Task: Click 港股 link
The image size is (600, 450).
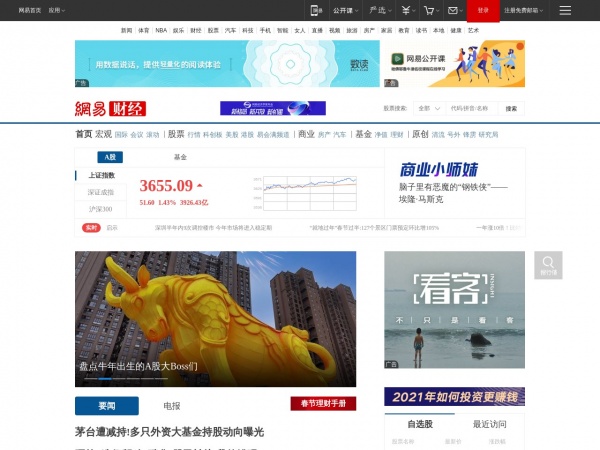Action: 247,135
